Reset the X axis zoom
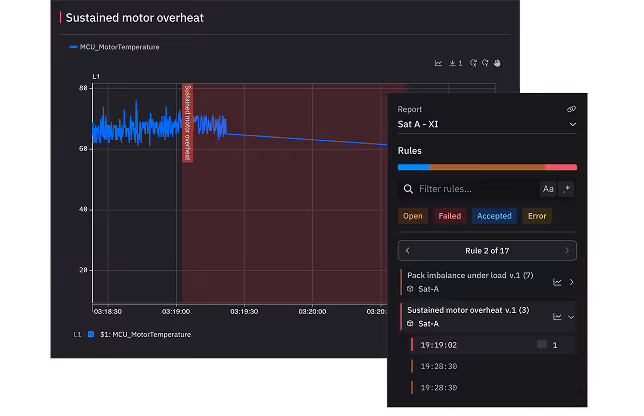This screenshot has width=644, height=416. point(474,63)
